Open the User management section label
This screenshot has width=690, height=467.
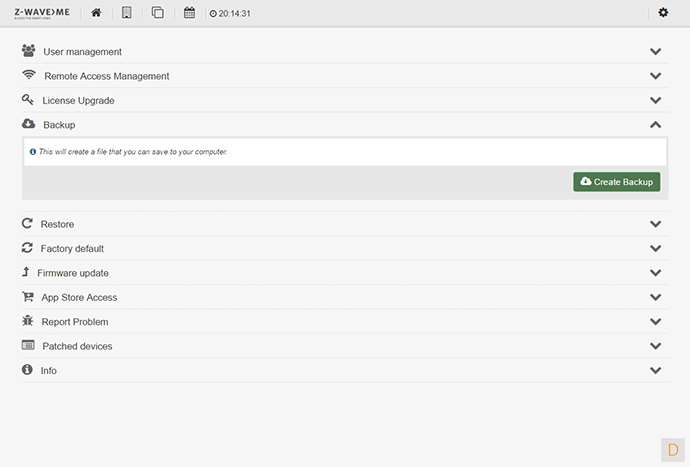tap(82, 52)
